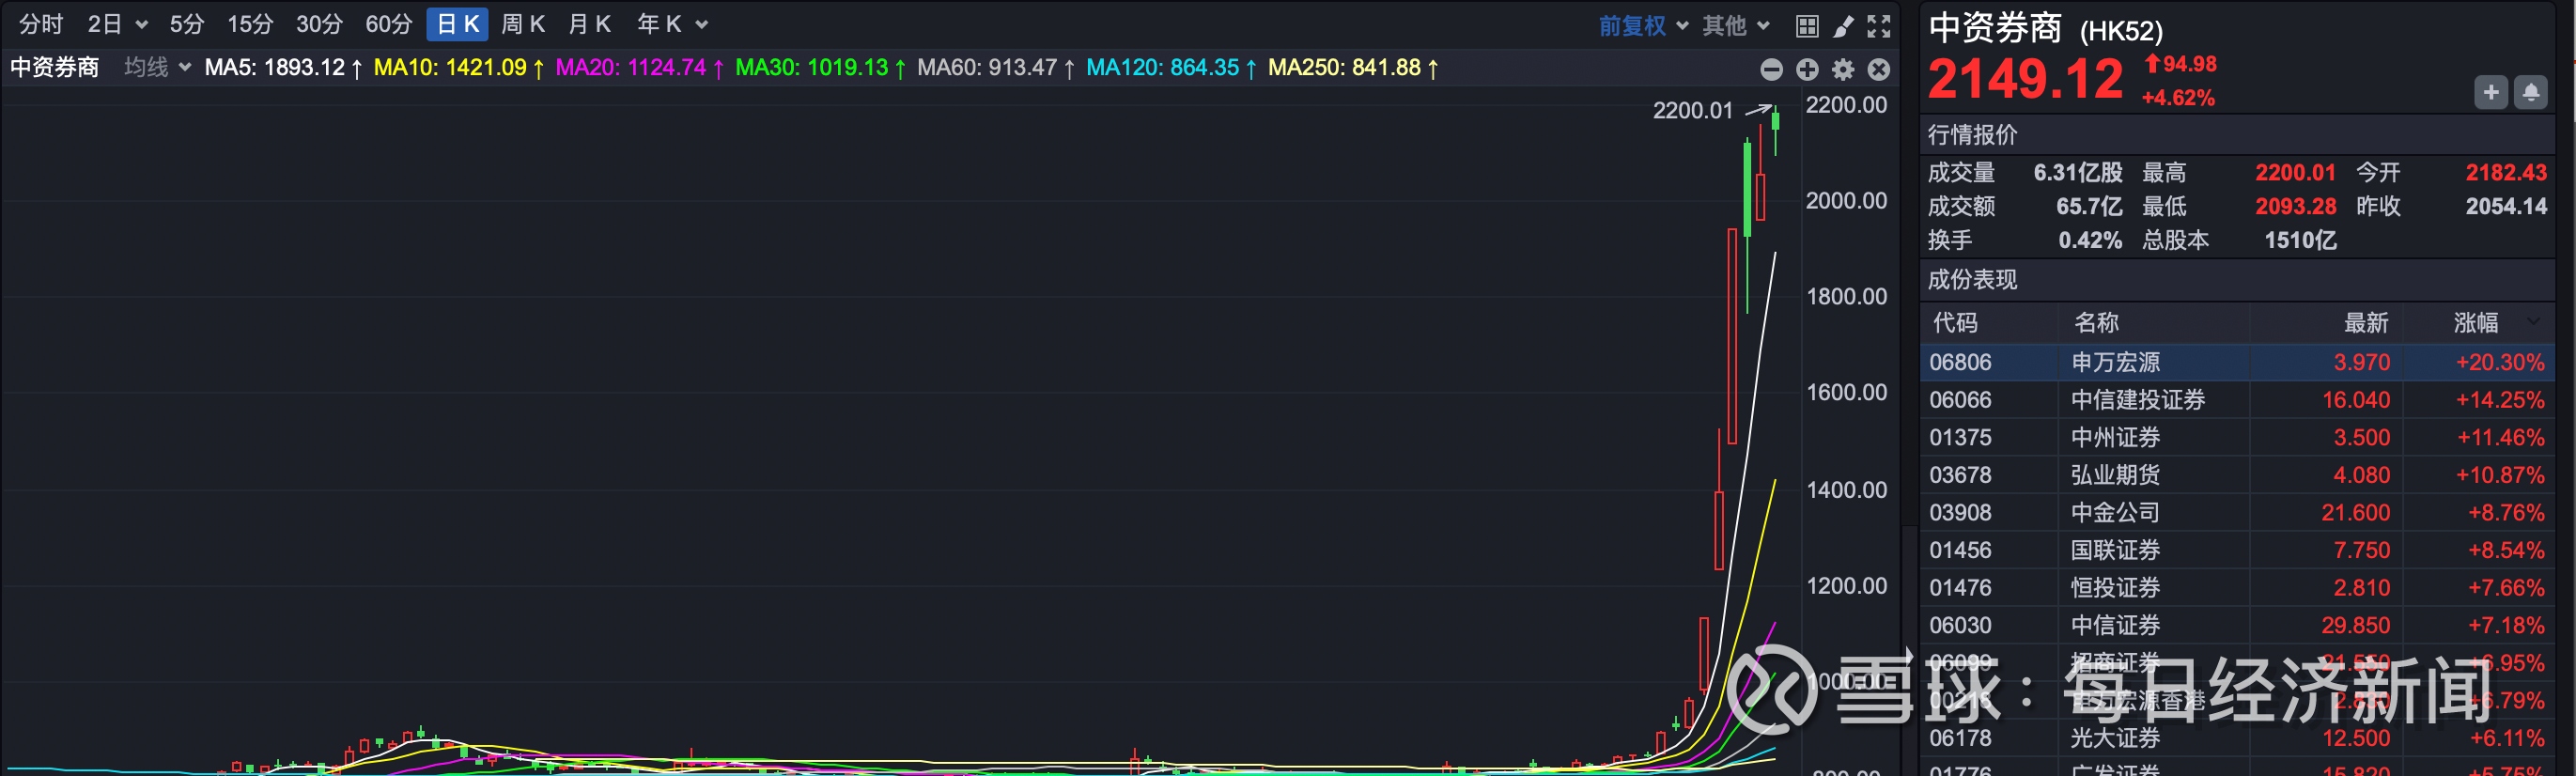Click the MA250 value 841.88 label
Image resolution: width=2576 pixels, height=776 pixels.
1353,68
